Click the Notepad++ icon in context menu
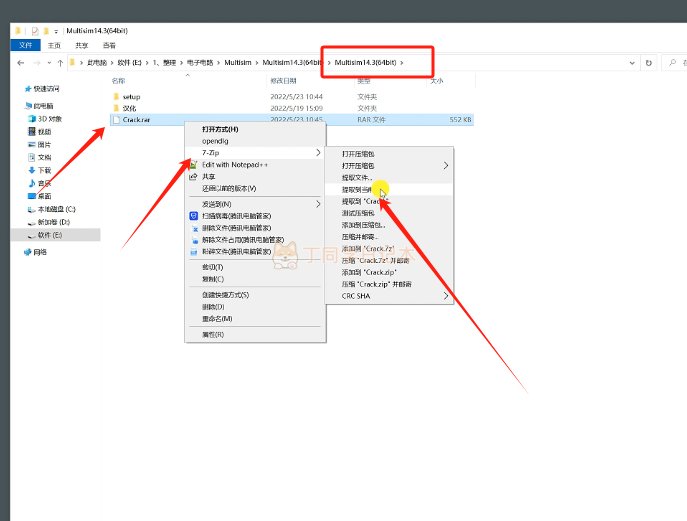Screen dimensions: 687x521 [x=193, y=165]
